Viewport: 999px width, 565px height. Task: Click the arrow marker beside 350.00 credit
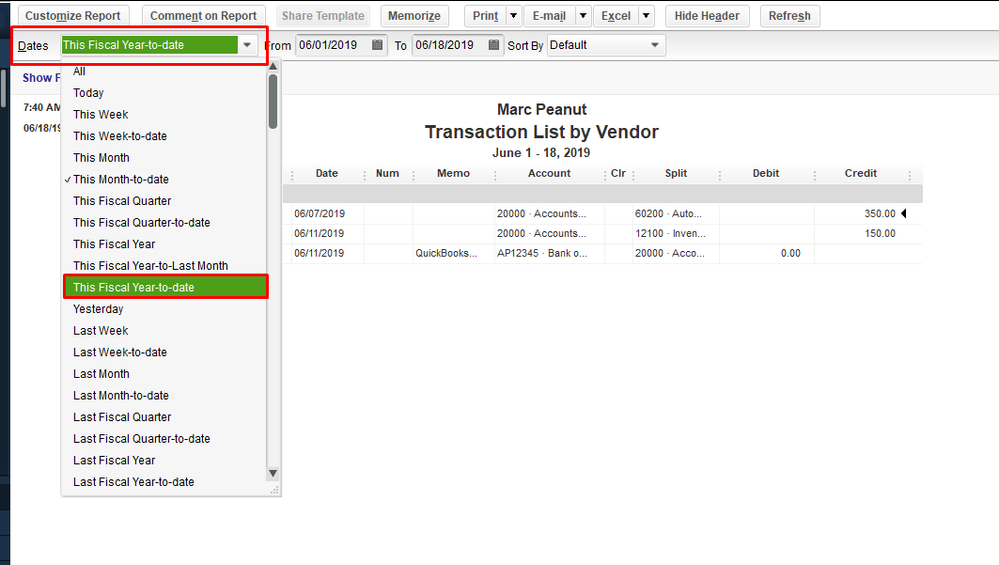903,213
